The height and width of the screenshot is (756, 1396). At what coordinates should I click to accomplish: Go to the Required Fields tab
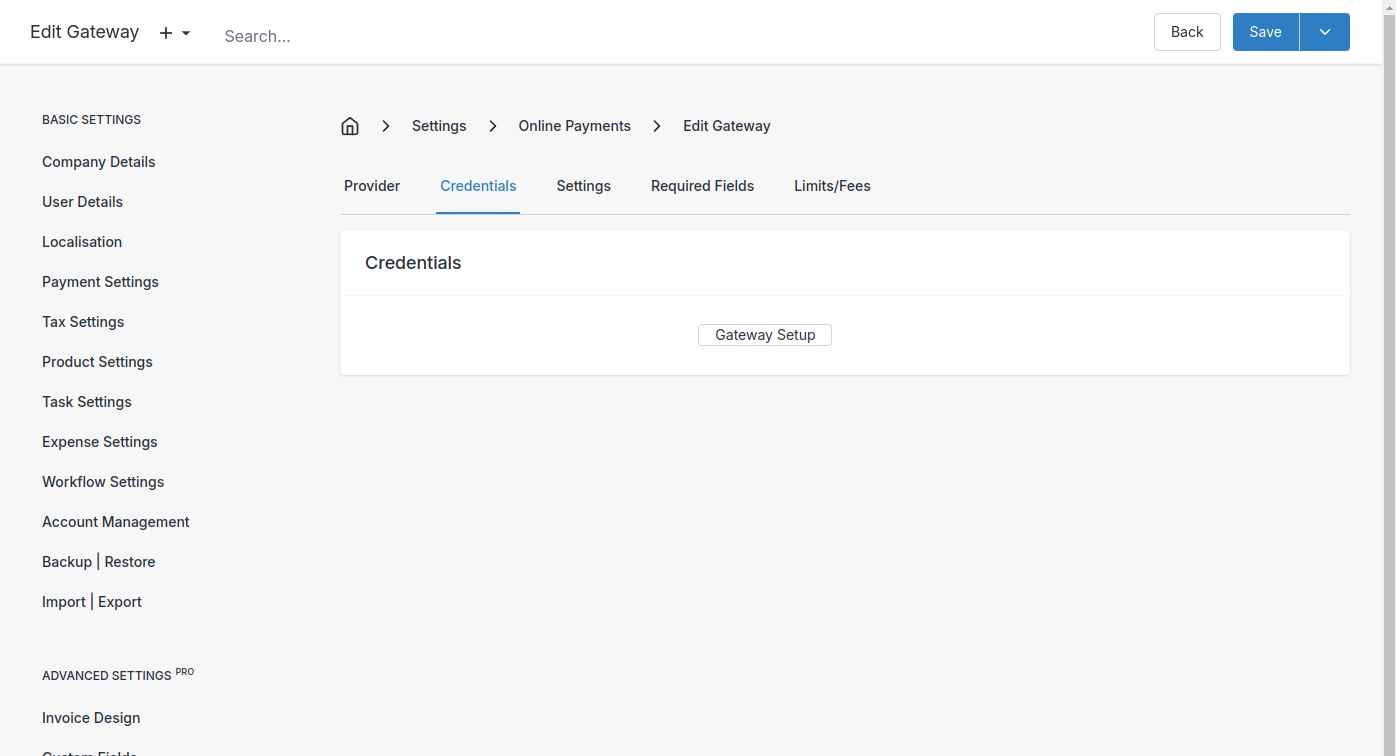pos(702,186)
